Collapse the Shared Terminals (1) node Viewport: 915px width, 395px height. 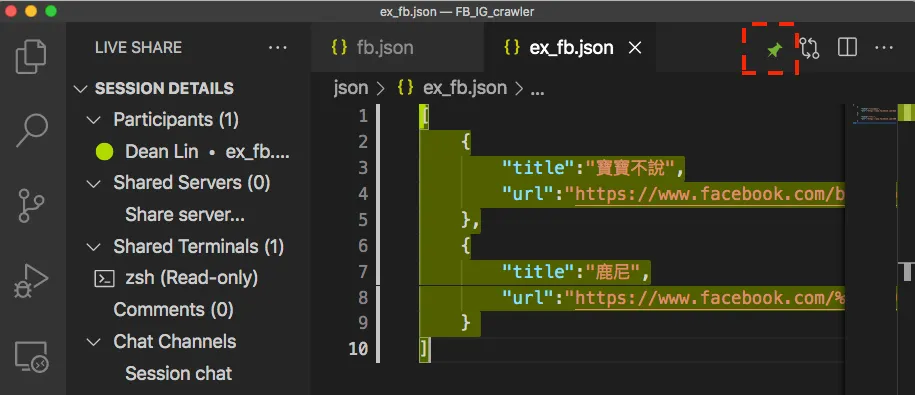click(93, 247)
